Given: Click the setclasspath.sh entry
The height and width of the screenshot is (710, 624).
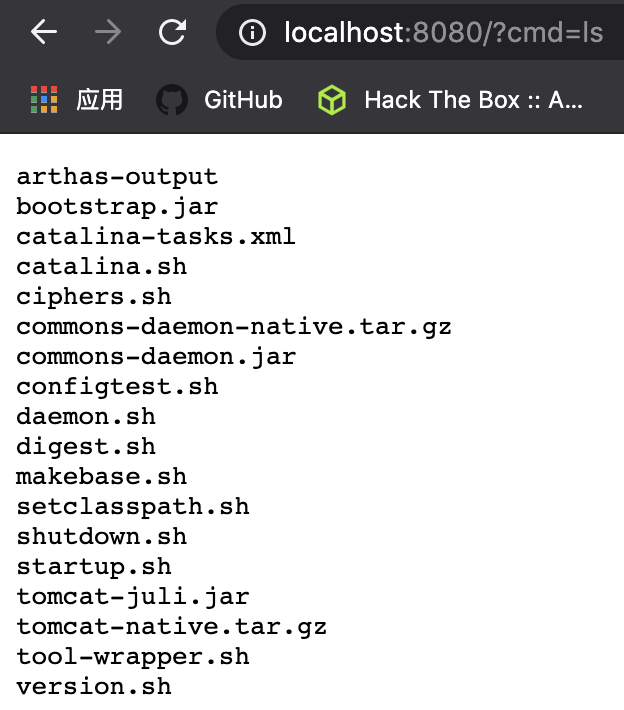Looking at the screenshot, I should (x=133, y=507).
